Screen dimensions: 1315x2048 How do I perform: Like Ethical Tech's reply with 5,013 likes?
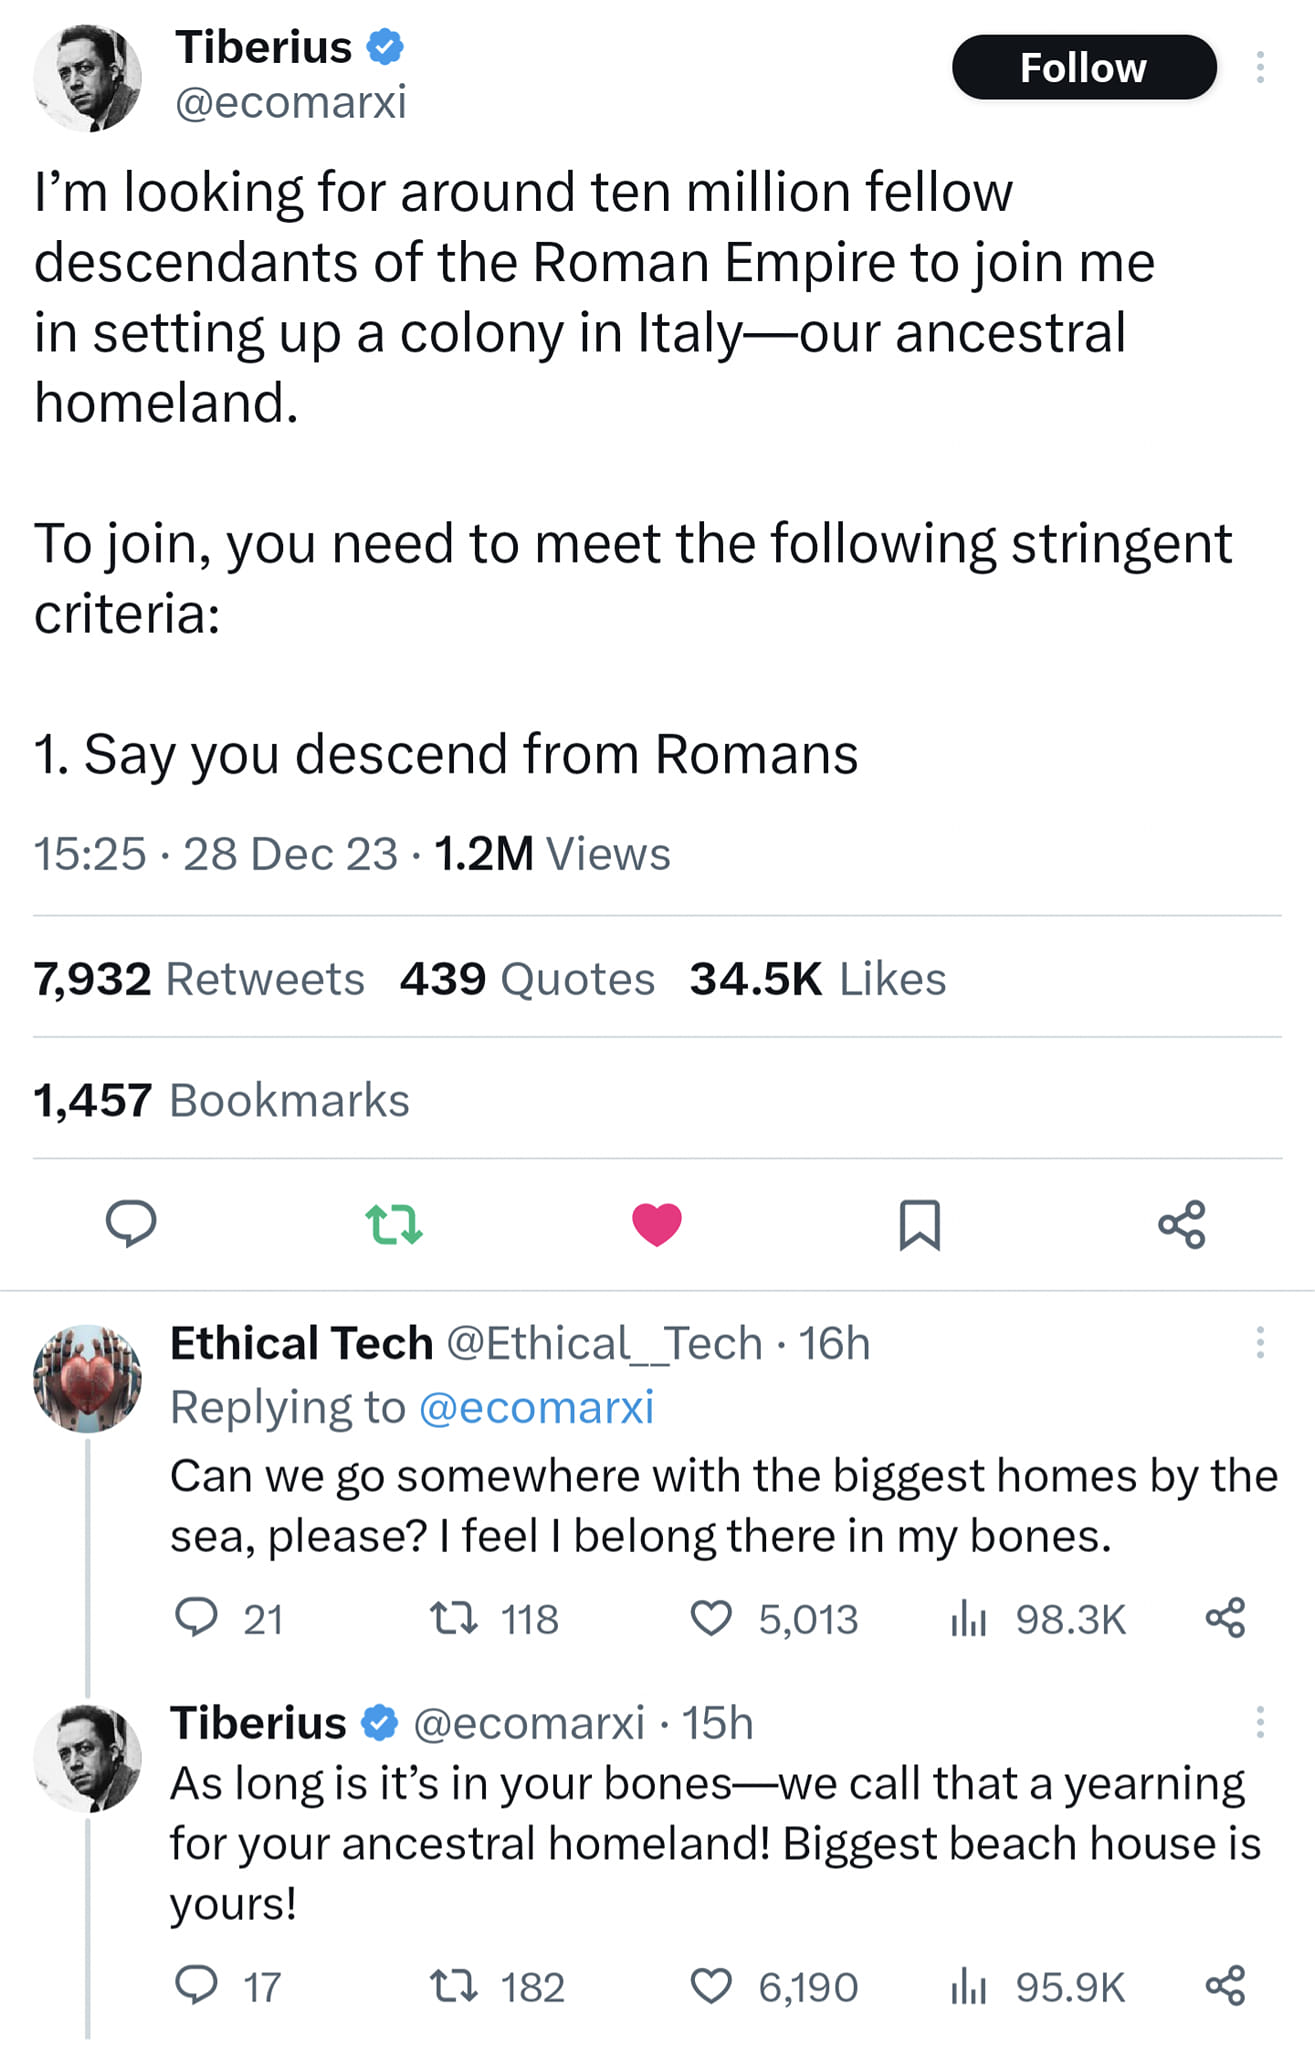pos(711,1618)
